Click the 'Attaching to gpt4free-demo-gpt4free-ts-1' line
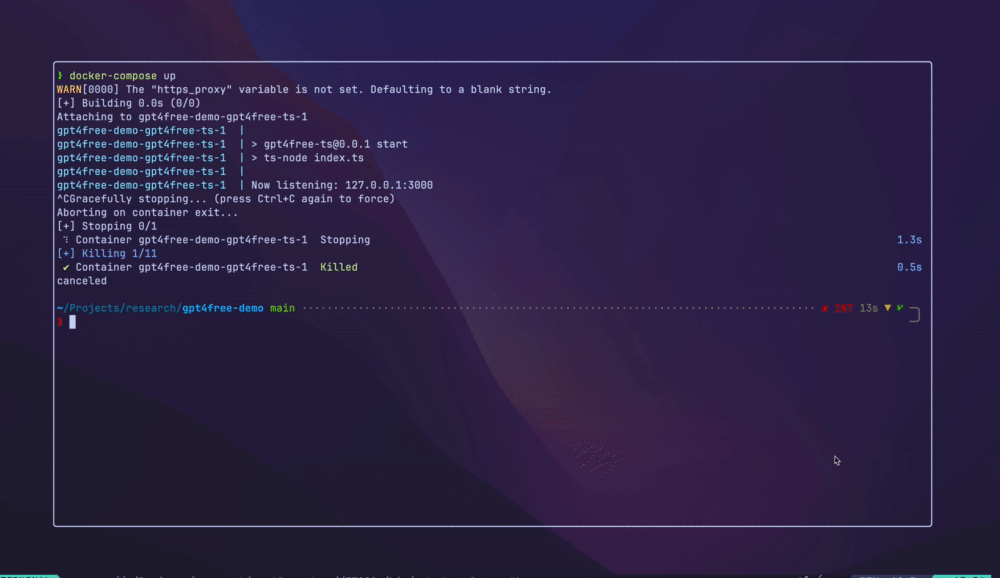The height and width of the screenshot is (578, 1000). 182,117
